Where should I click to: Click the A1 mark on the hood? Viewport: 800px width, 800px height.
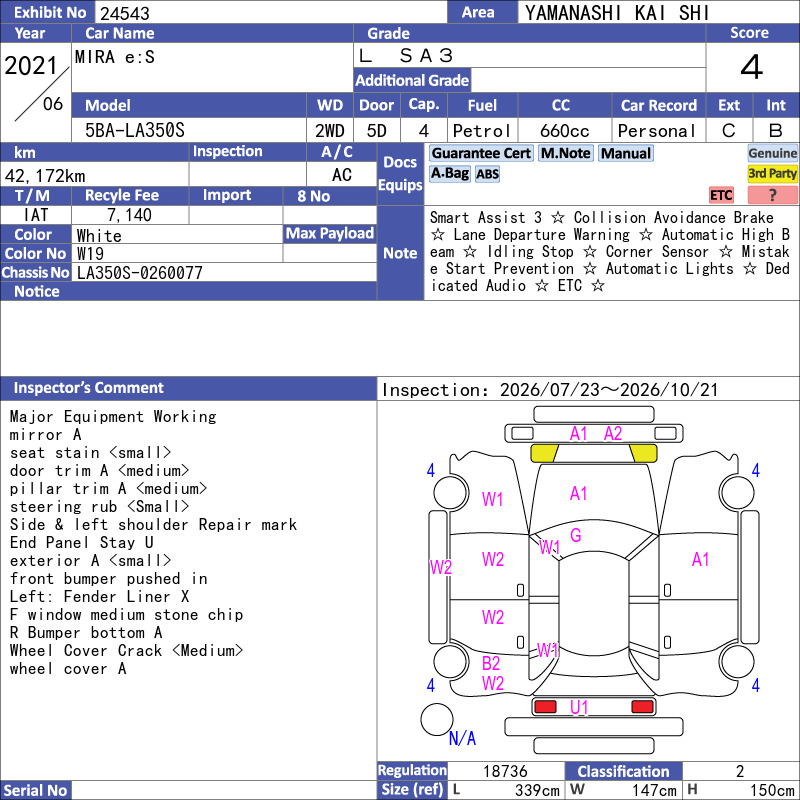578,493
